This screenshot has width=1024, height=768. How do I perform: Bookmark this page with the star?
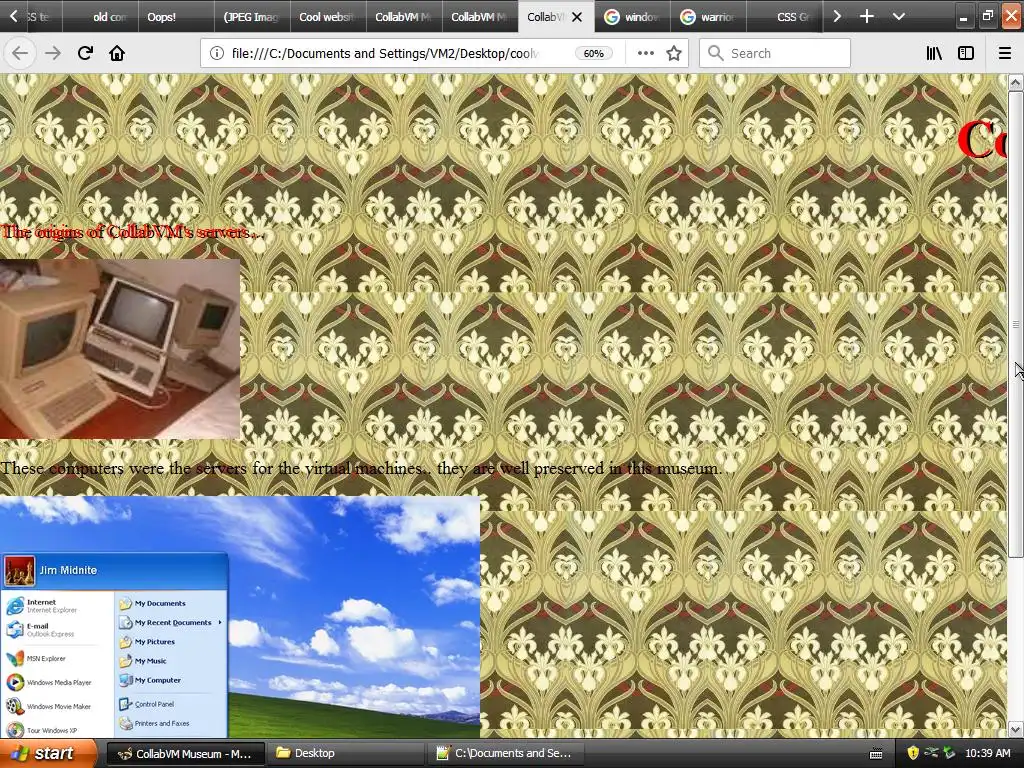pos(674,54)
